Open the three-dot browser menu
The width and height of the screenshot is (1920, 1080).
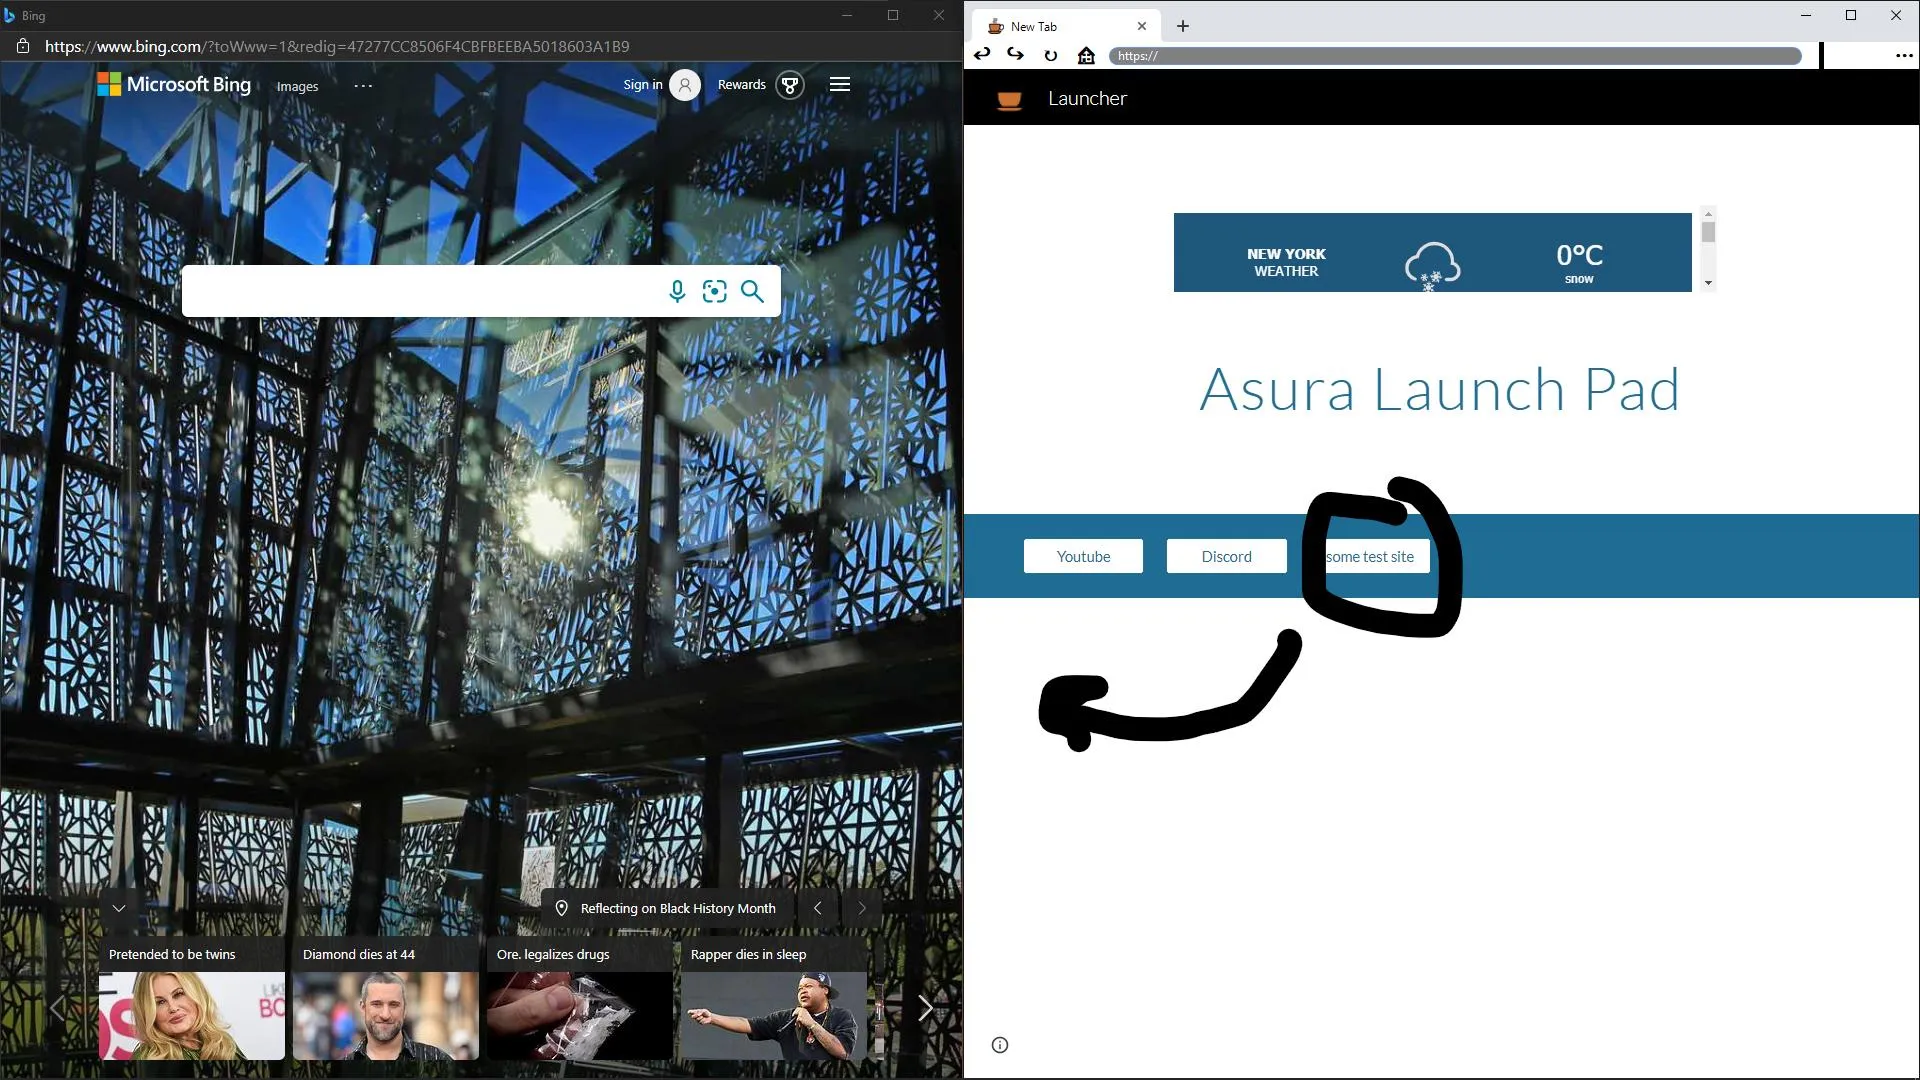1904,56
